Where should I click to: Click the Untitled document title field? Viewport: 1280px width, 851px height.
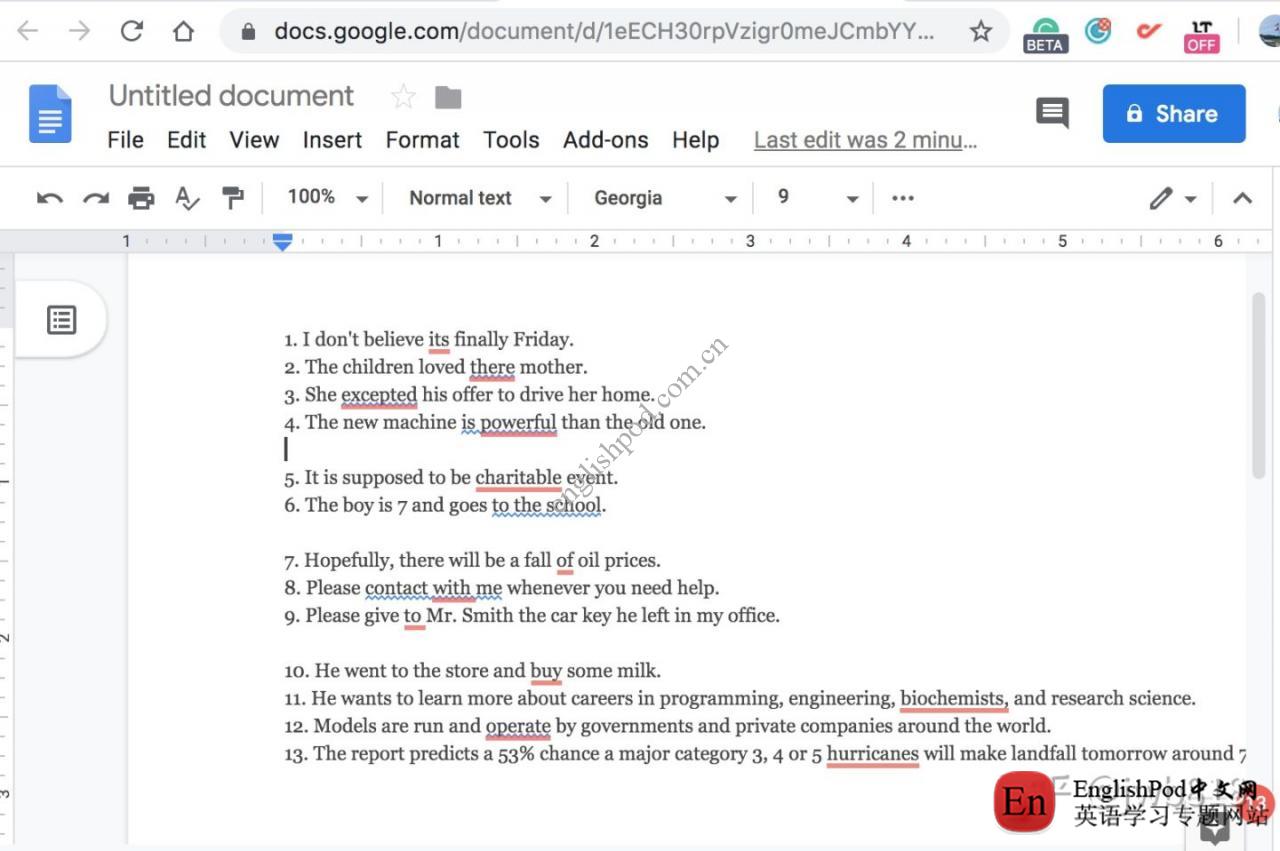[x=231, y=96]
